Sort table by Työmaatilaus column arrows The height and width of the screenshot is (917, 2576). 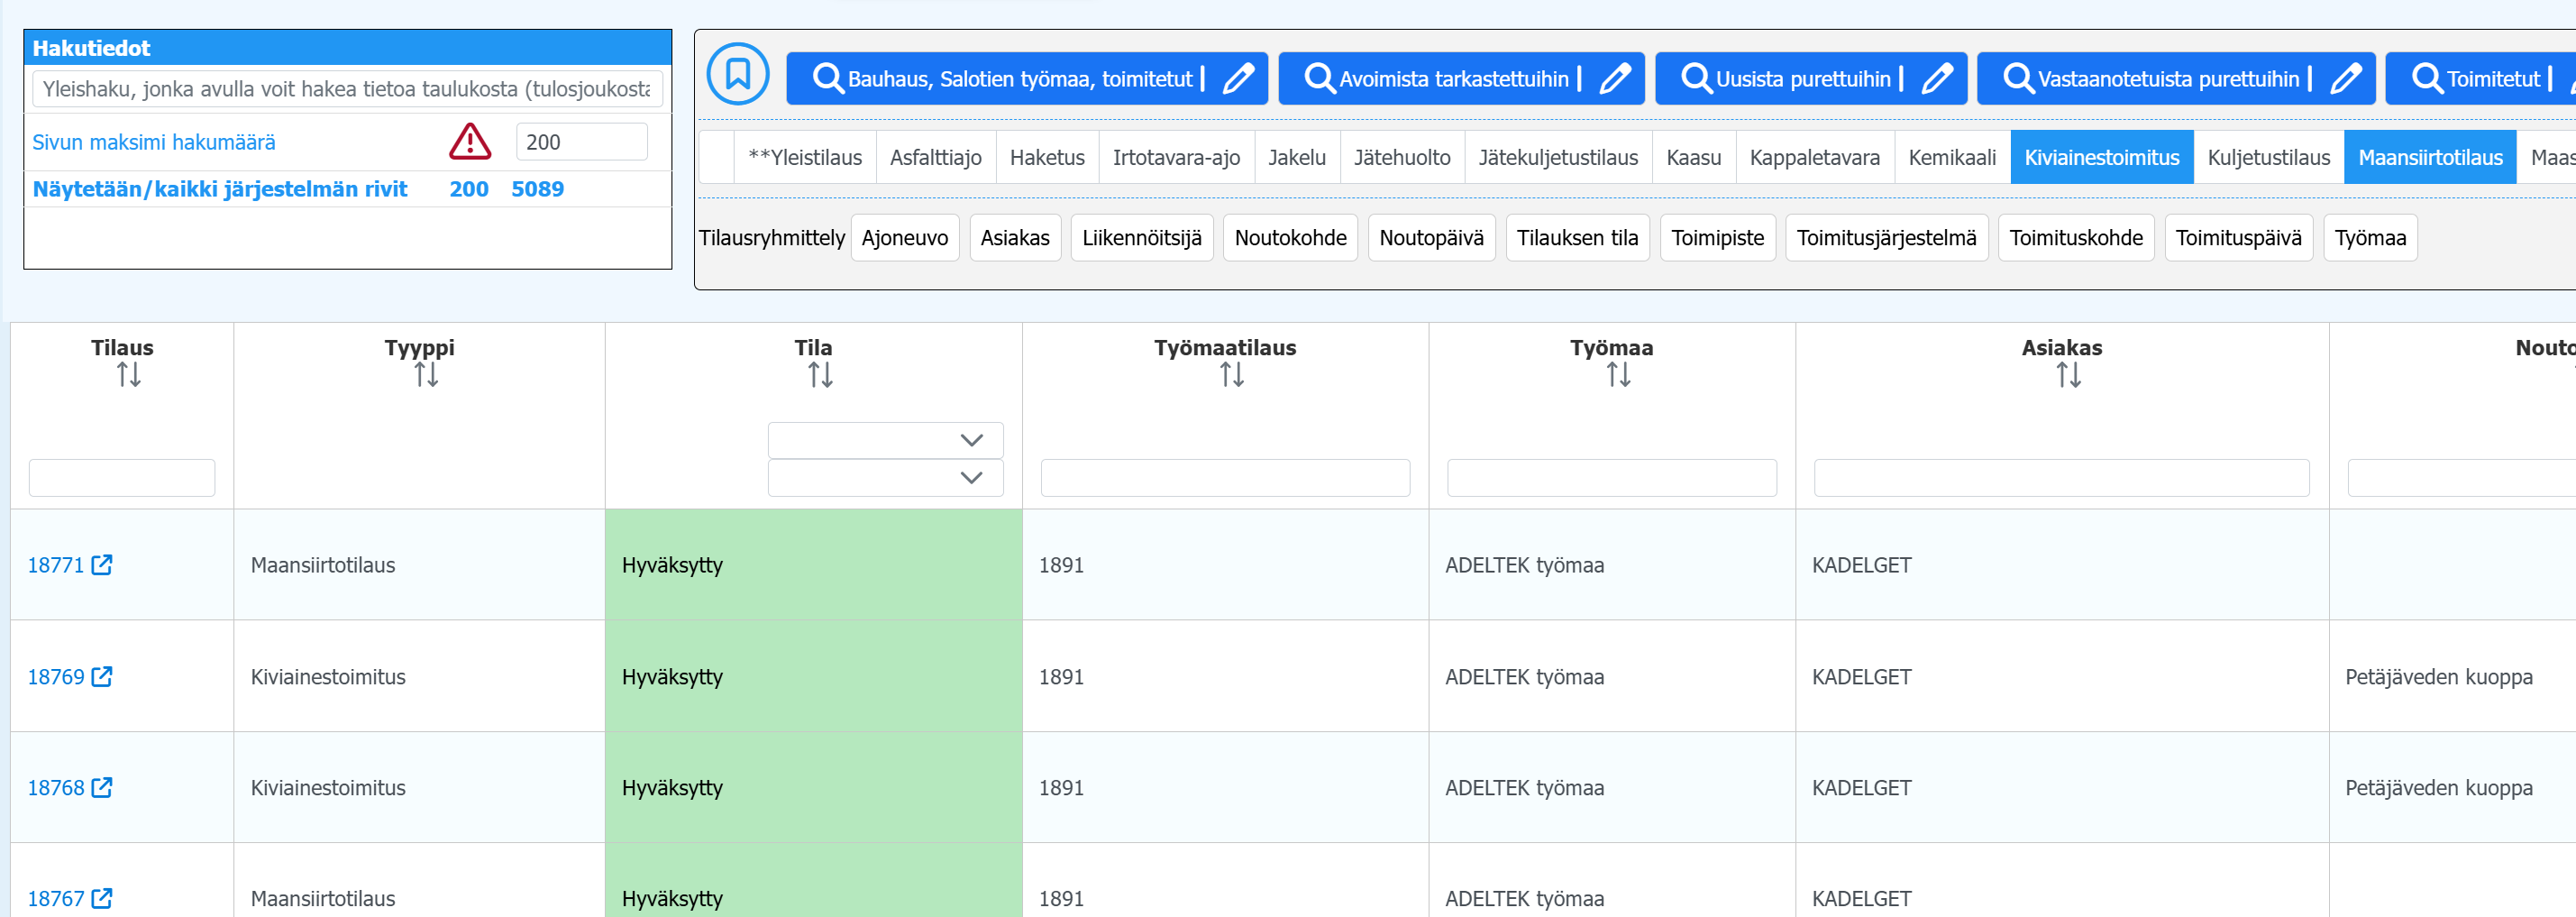[1231, 375]
